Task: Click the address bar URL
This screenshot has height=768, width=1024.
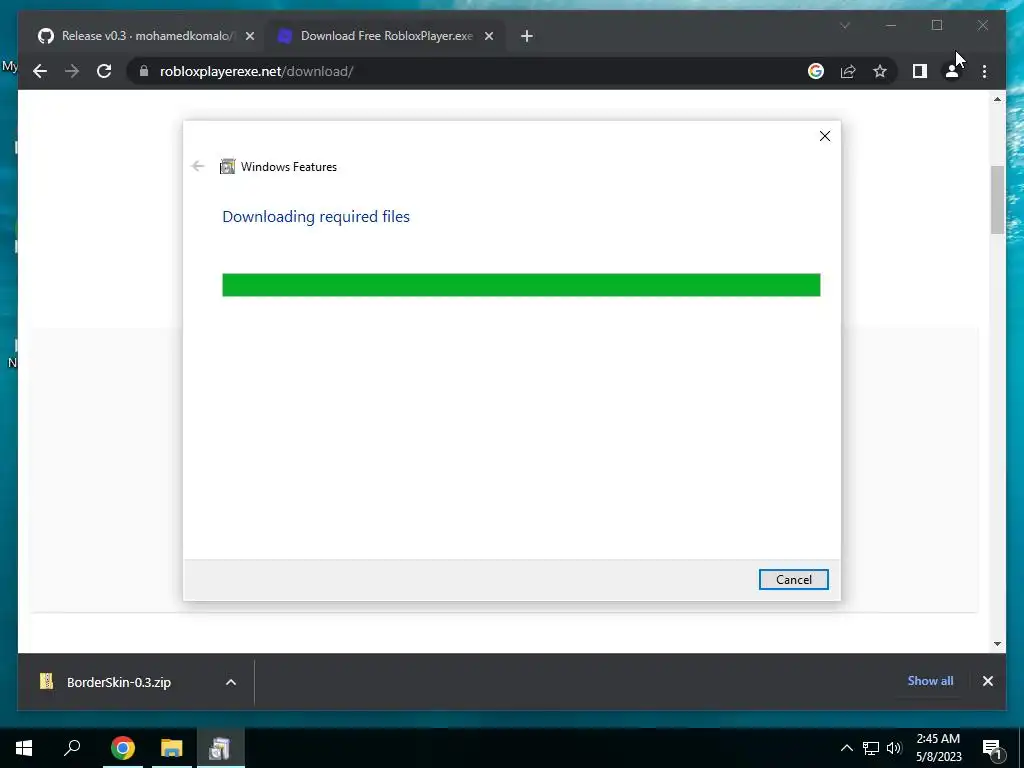Action: [256, 71]
